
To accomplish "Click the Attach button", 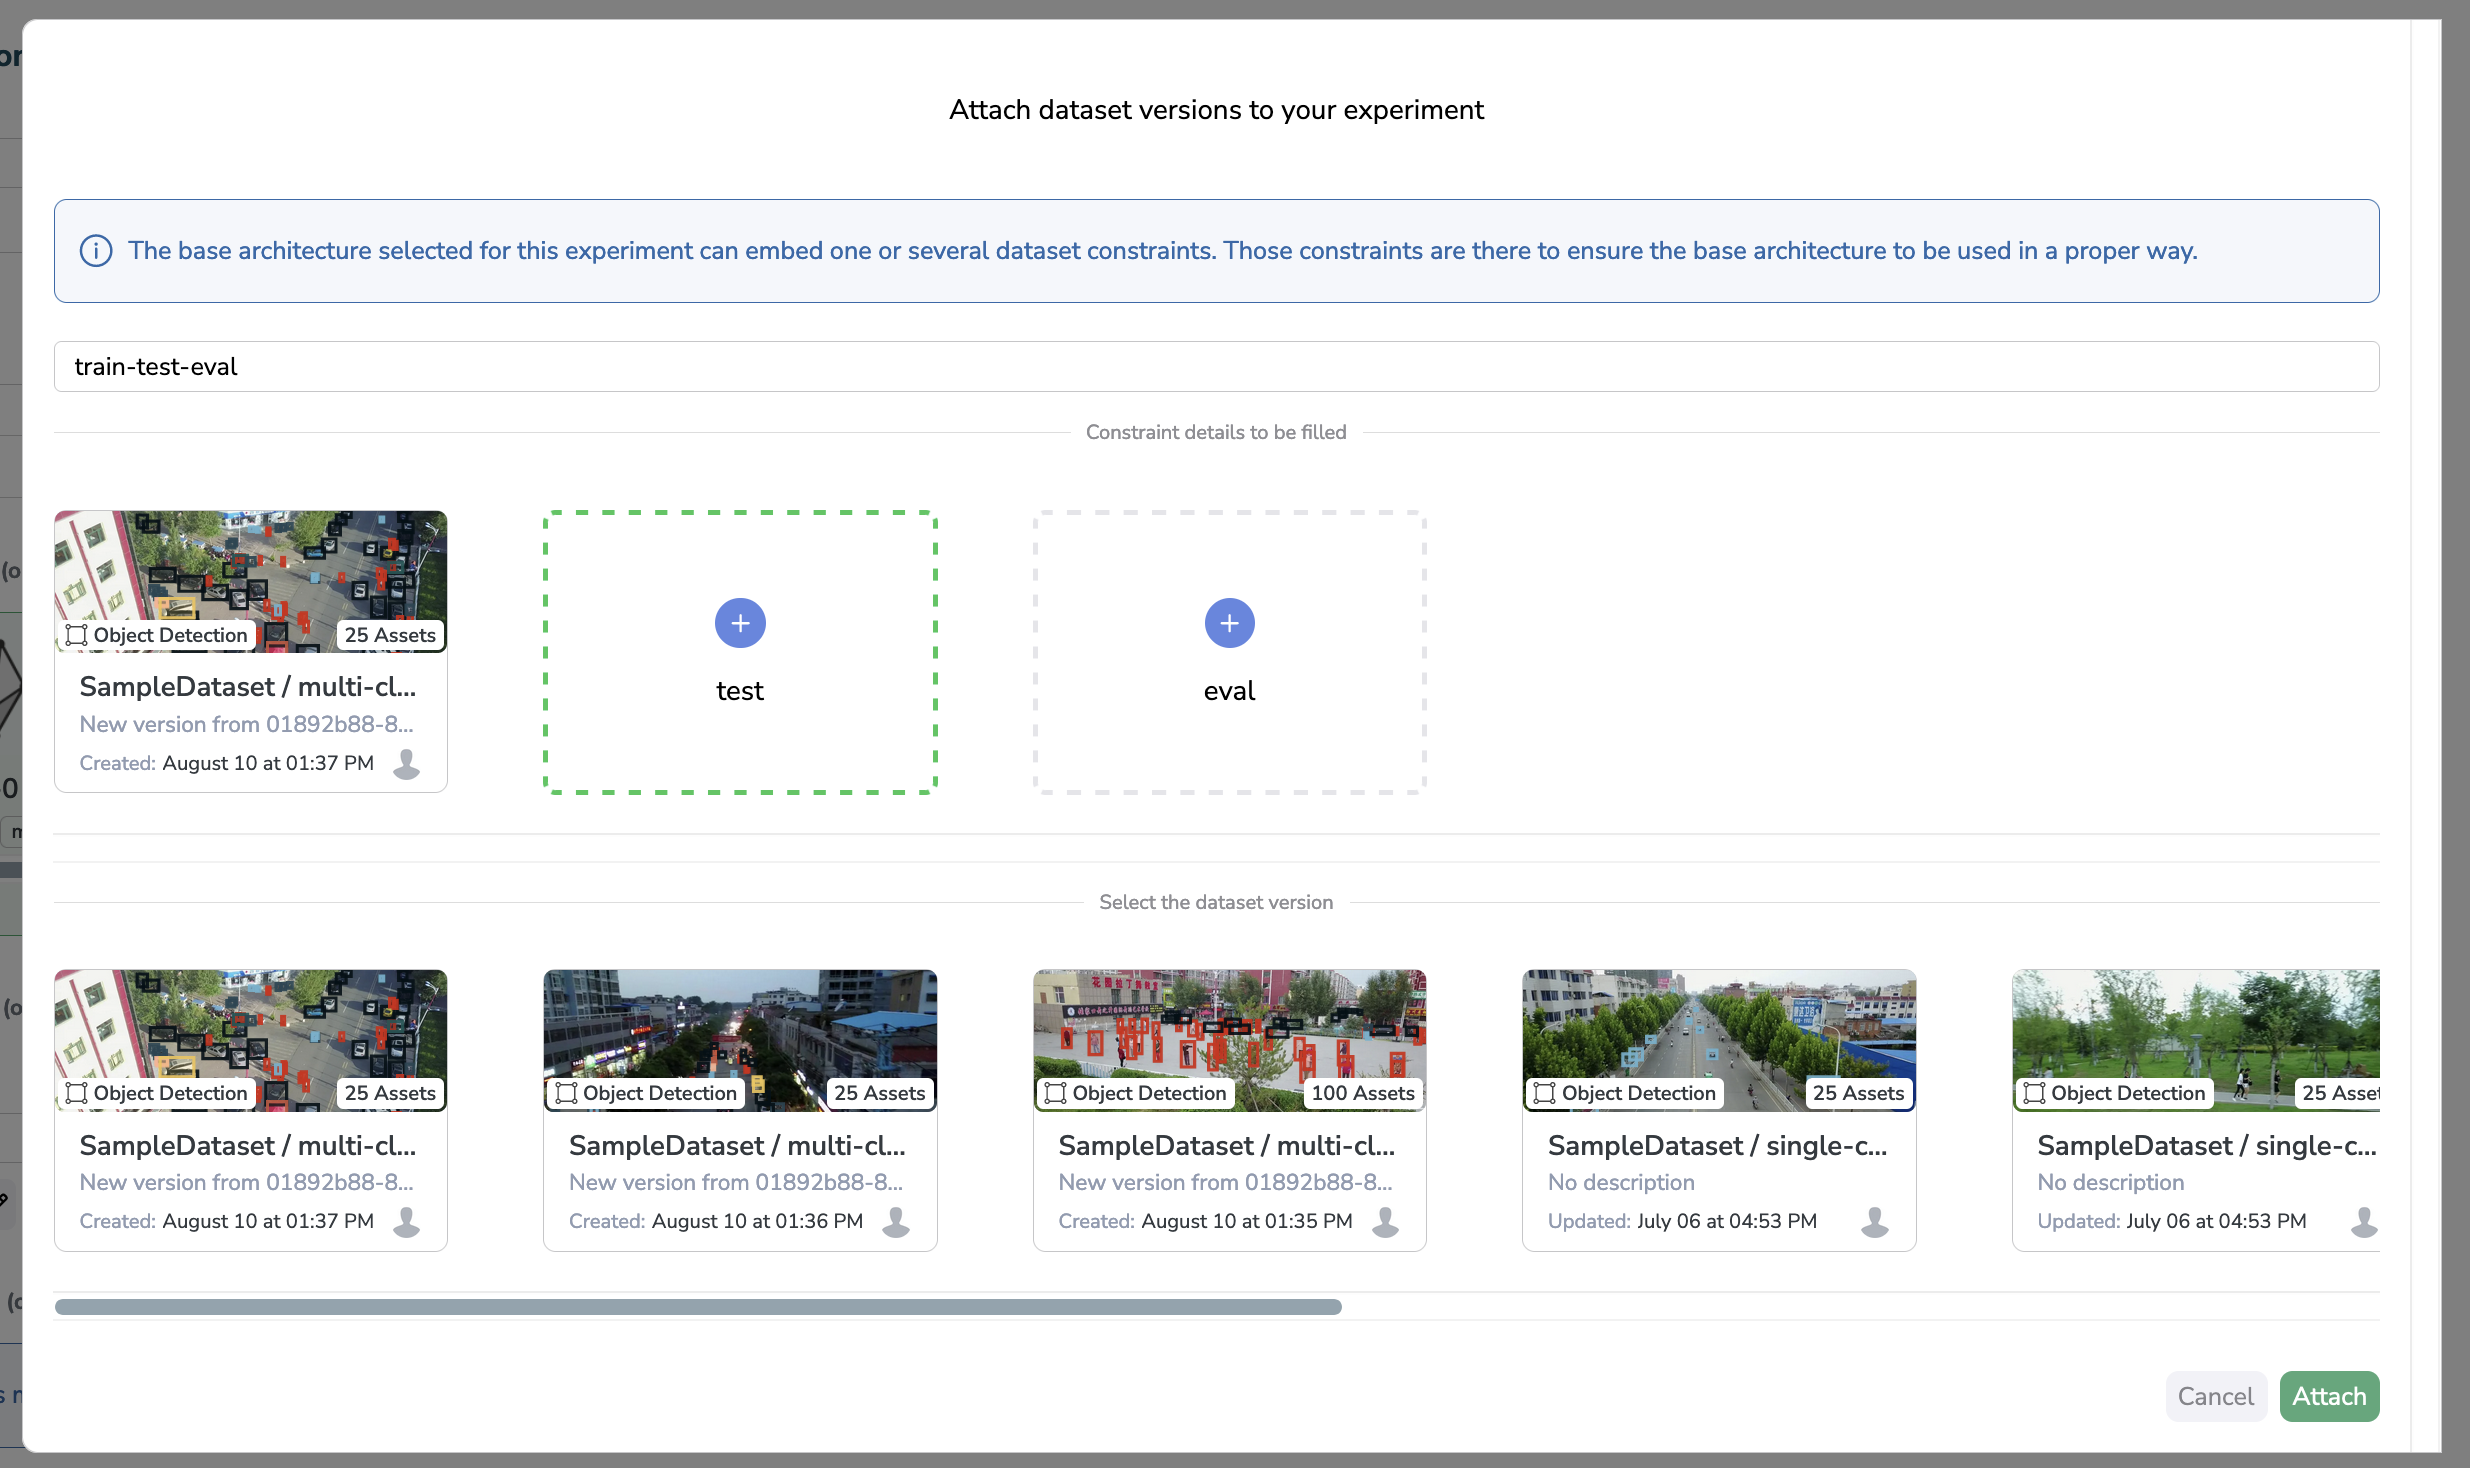I will click(x=2328, y=1396).
